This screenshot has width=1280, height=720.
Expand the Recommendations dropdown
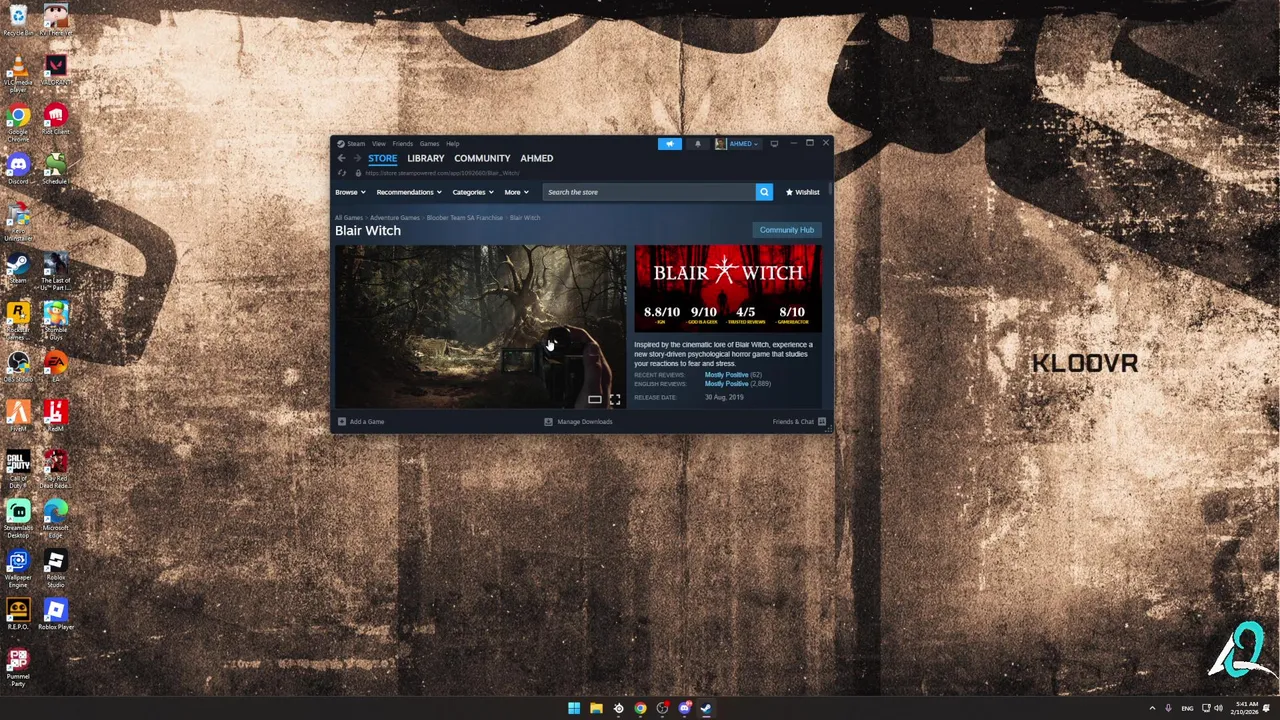(409, 192)
